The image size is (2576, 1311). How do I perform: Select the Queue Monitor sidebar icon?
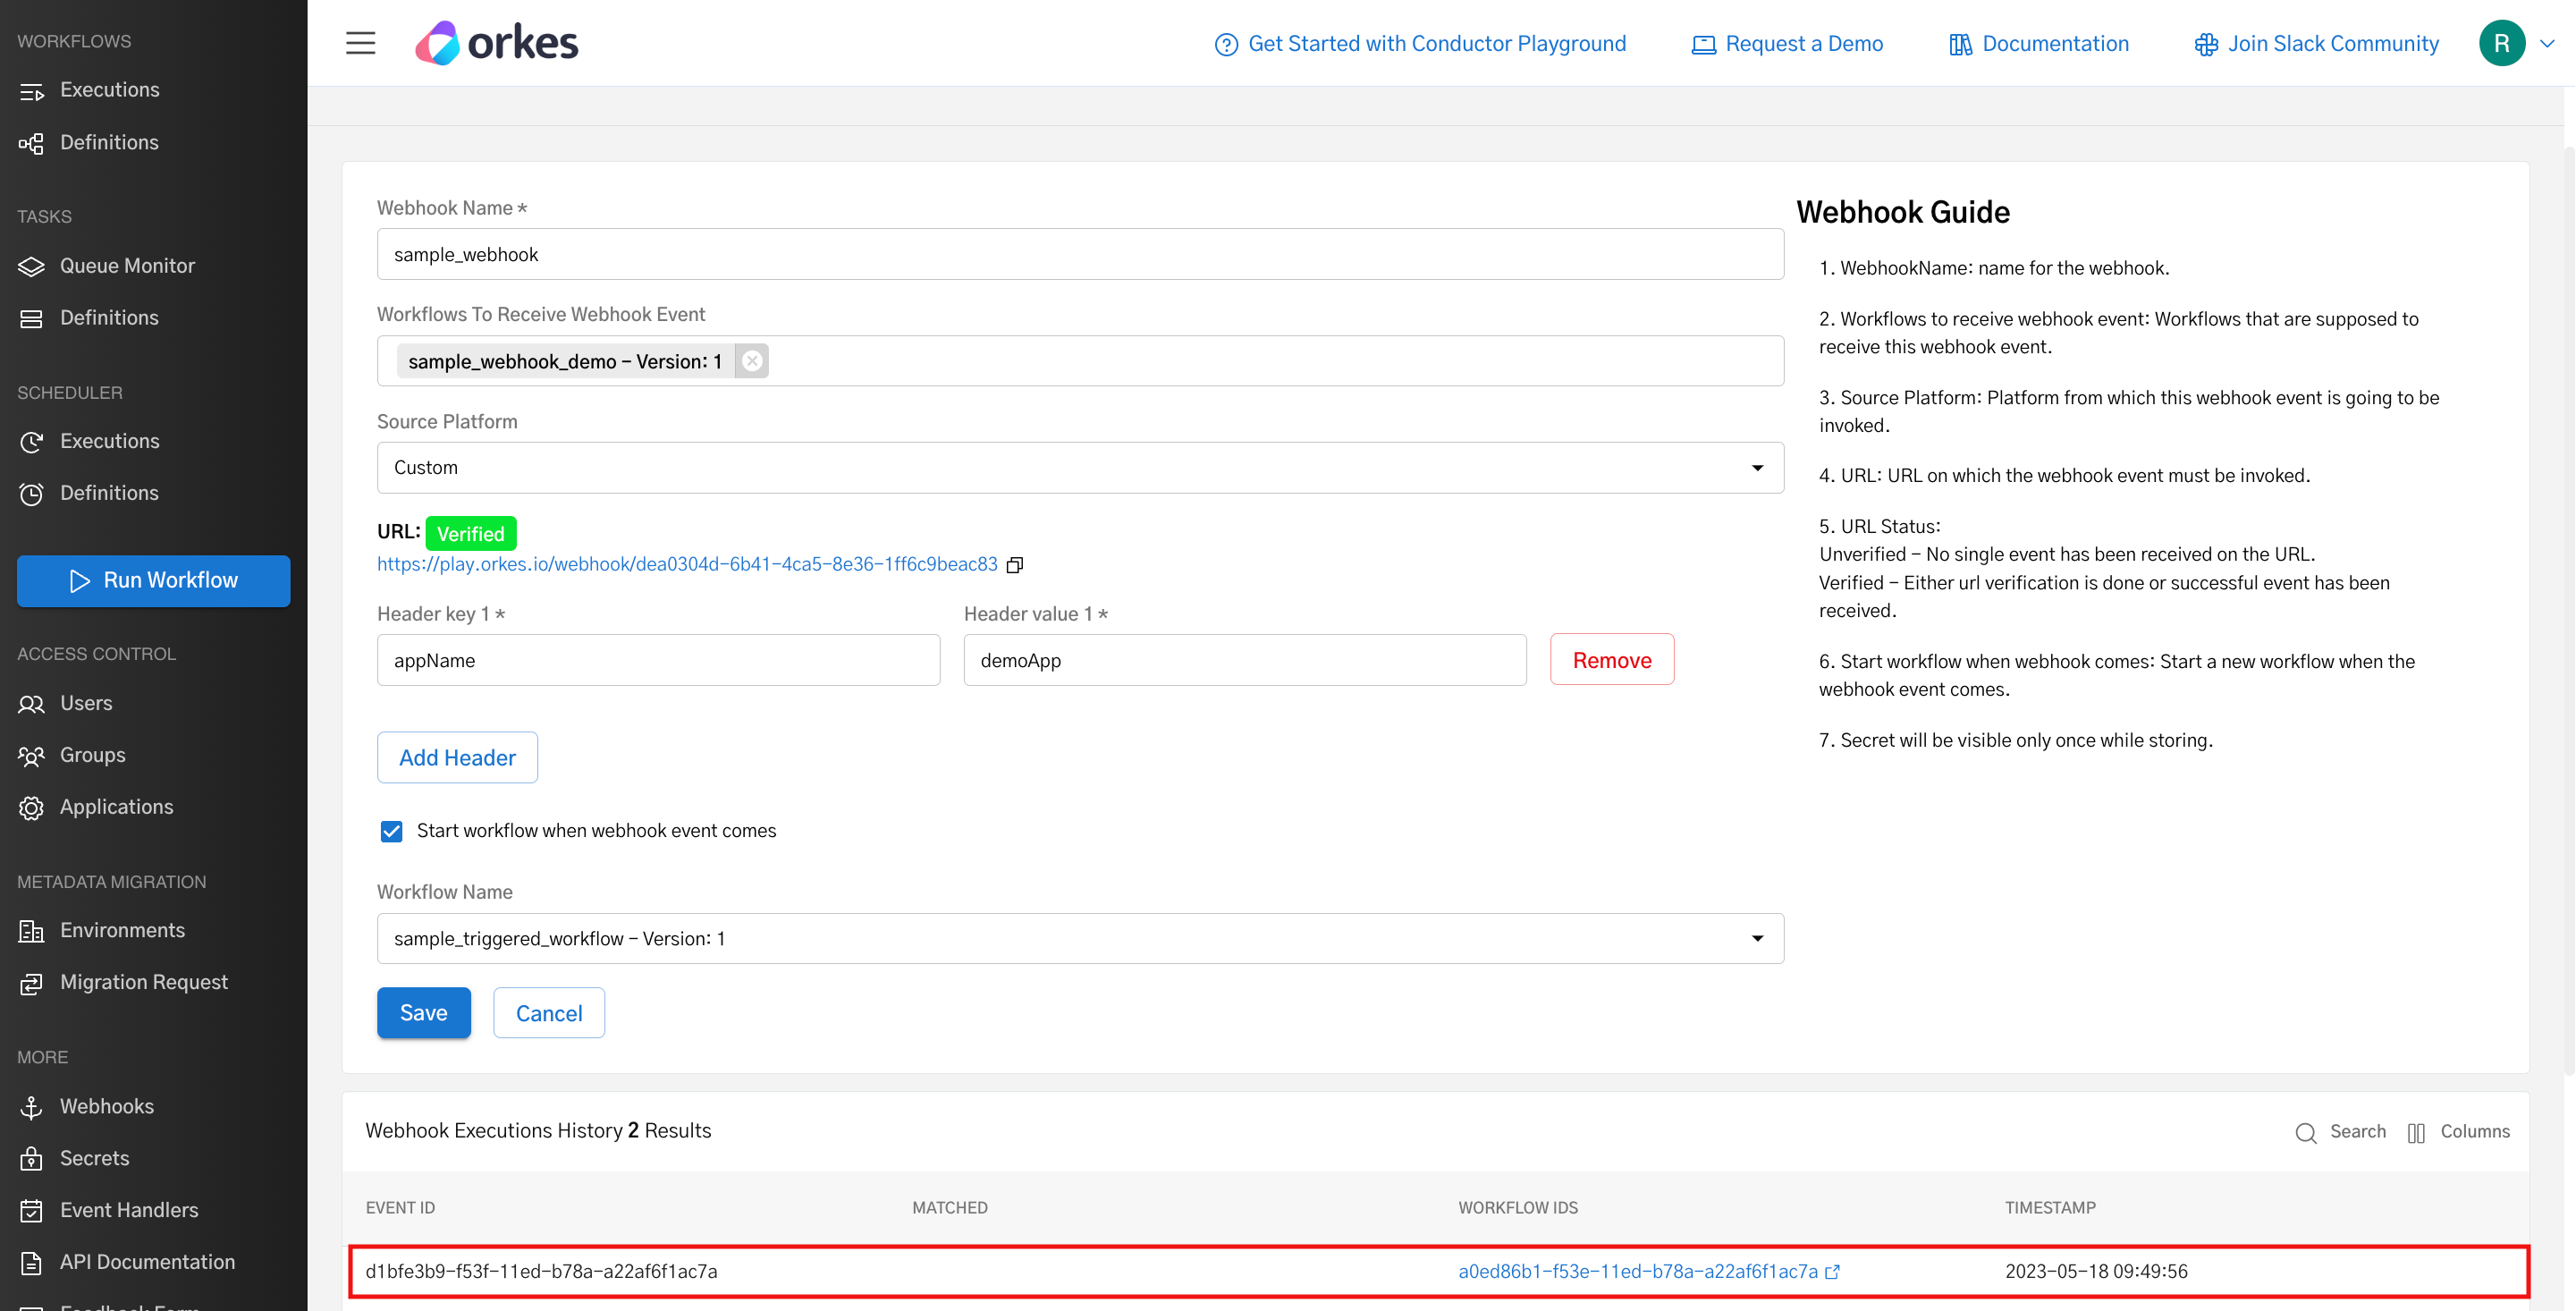point(31,265)
